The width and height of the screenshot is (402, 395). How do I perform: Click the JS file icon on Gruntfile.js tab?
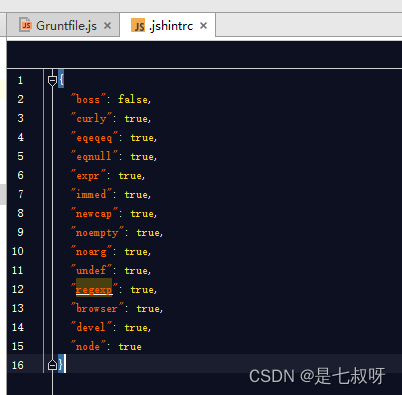pyautogui.click(x=26, y=25)
